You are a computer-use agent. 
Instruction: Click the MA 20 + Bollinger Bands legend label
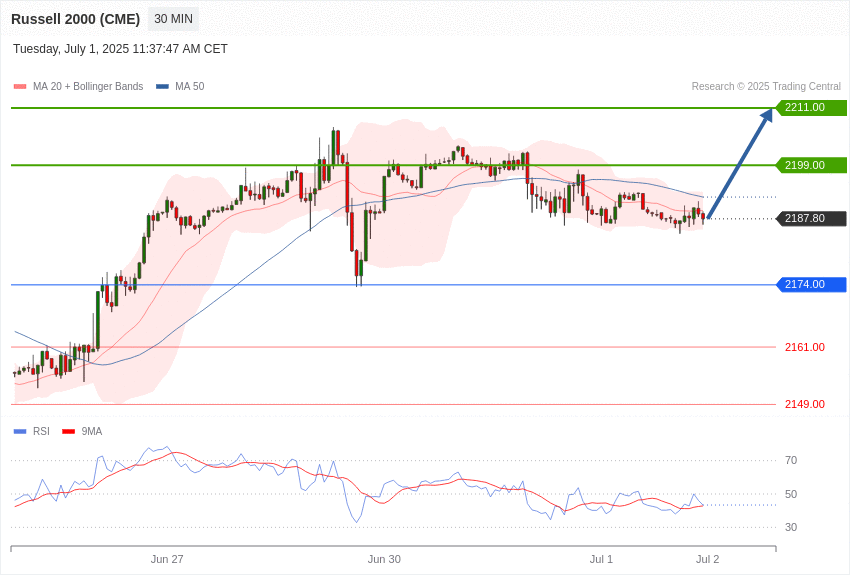tap(88, 86)
